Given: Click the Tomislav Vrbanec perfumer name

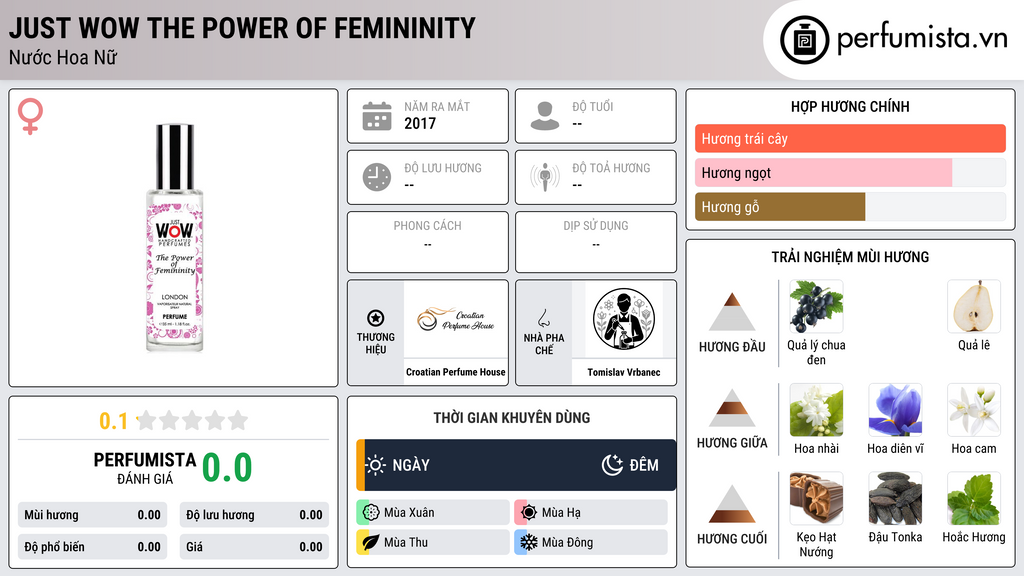Looking at the screenshot, I should (x=624, y=372).
